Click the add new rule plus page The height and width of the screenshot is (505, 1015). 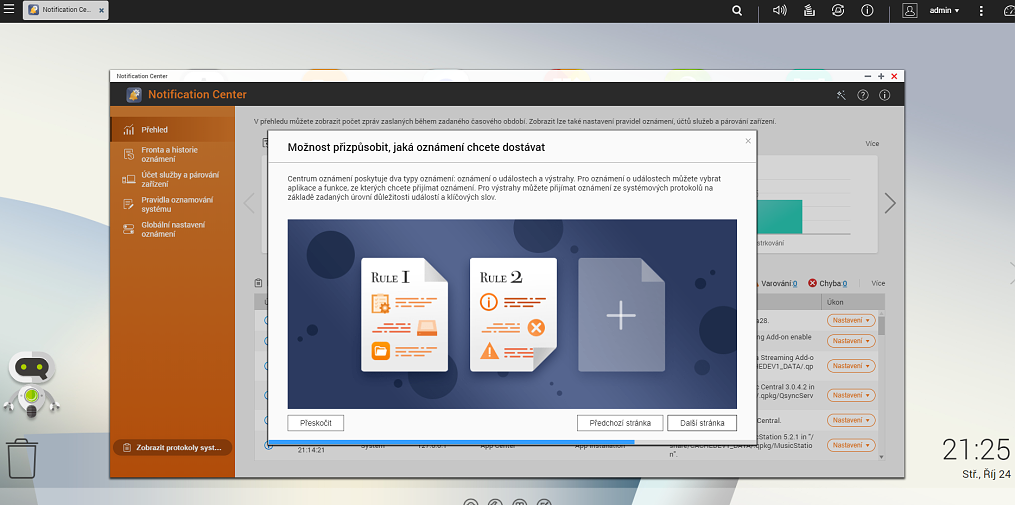pos(621,315)
